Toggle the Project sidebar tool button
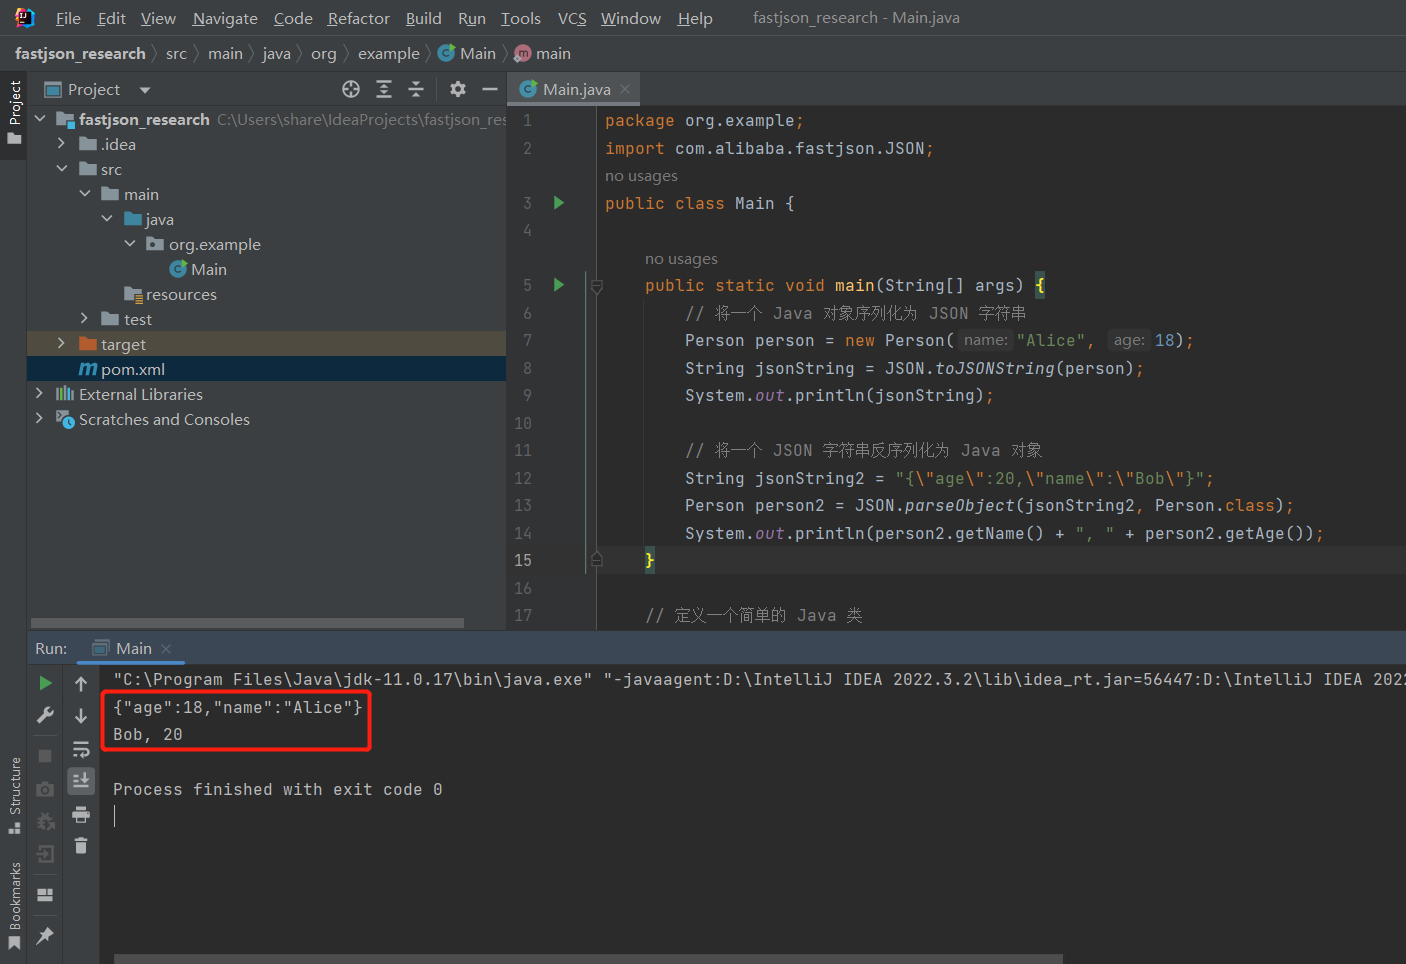Image resolution: width=1406 pixels, height=964 pixels. [x=14, y=112]
